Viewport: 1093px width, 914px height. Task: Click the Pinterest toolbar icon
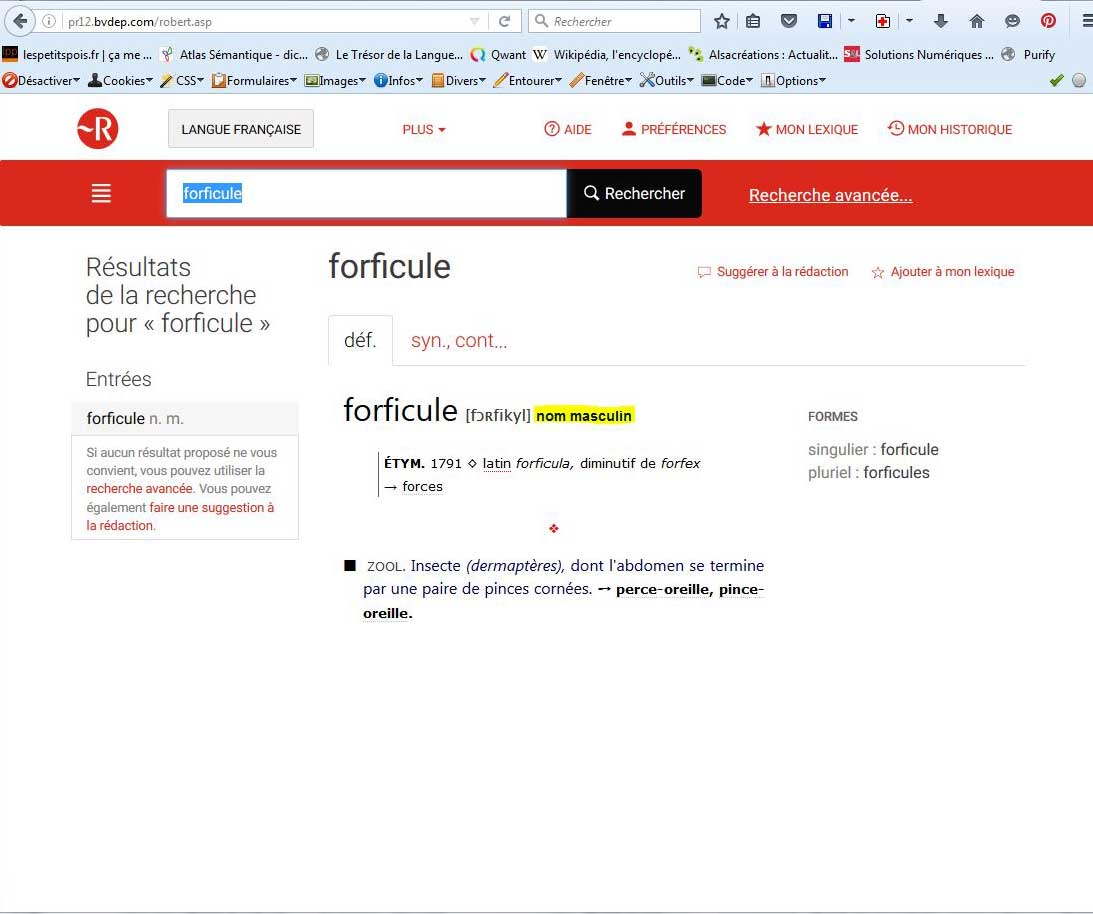(1048, 21)
